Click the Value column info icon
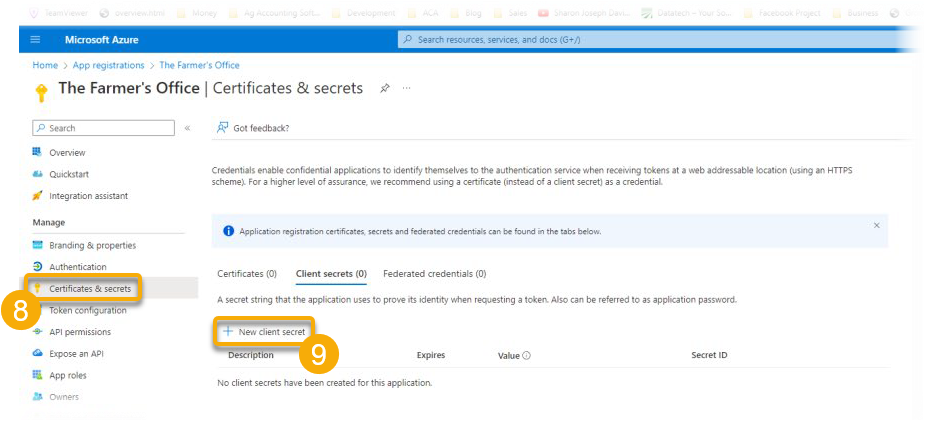 click(x=526, y=355)
